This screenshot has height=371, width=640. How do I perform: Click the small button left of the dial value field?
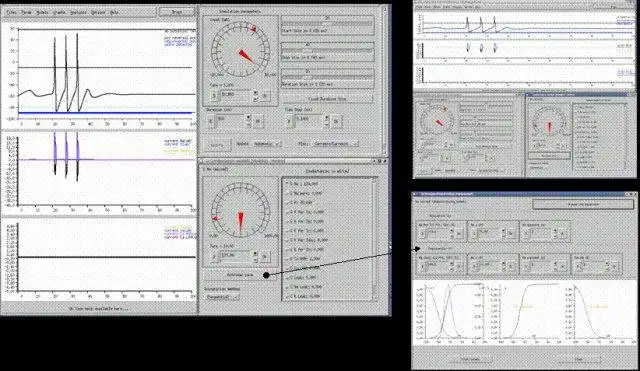point(215,96)
